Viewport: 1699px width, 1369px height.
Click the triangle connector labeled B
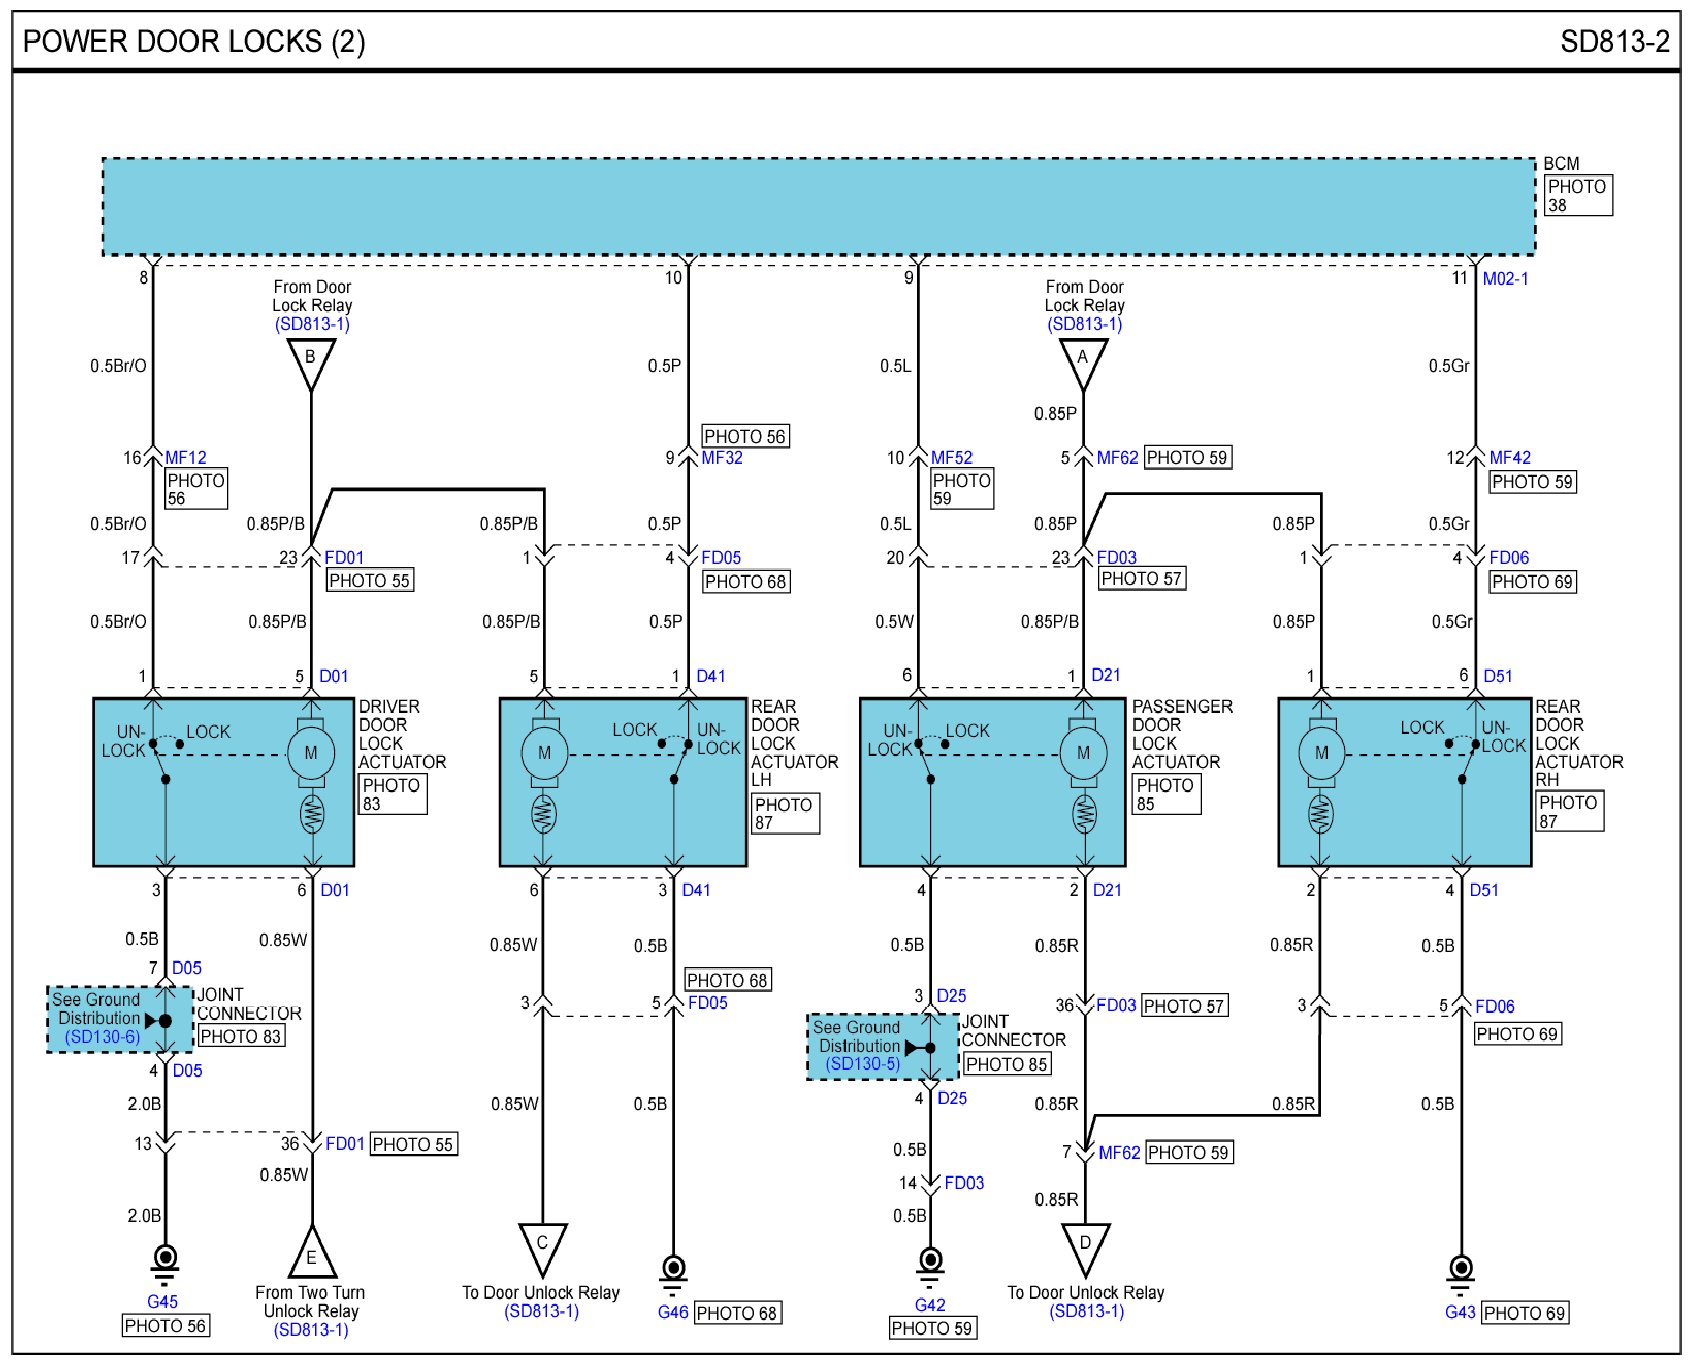pyautogui.click(x=310, y=361)
